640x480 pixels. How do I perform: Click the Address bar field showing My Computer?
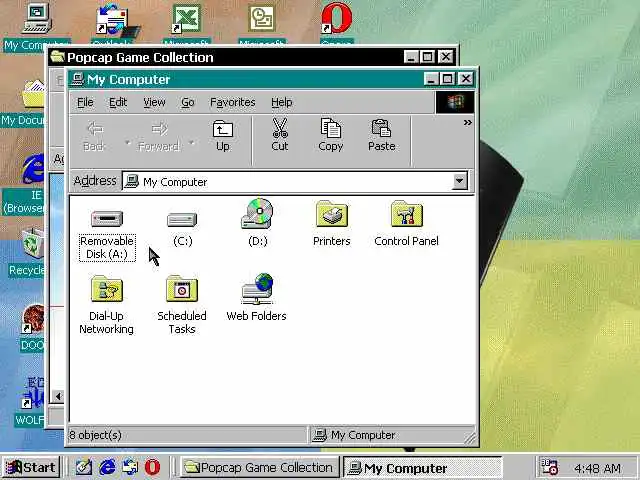295,181
